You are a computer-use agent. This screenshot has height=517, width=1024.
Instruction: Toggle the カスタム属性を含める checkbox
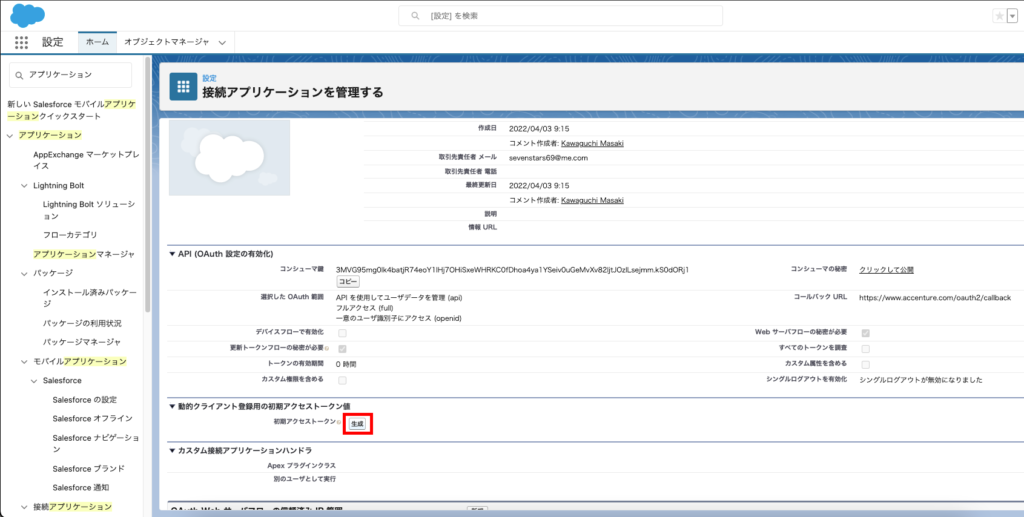865,364
